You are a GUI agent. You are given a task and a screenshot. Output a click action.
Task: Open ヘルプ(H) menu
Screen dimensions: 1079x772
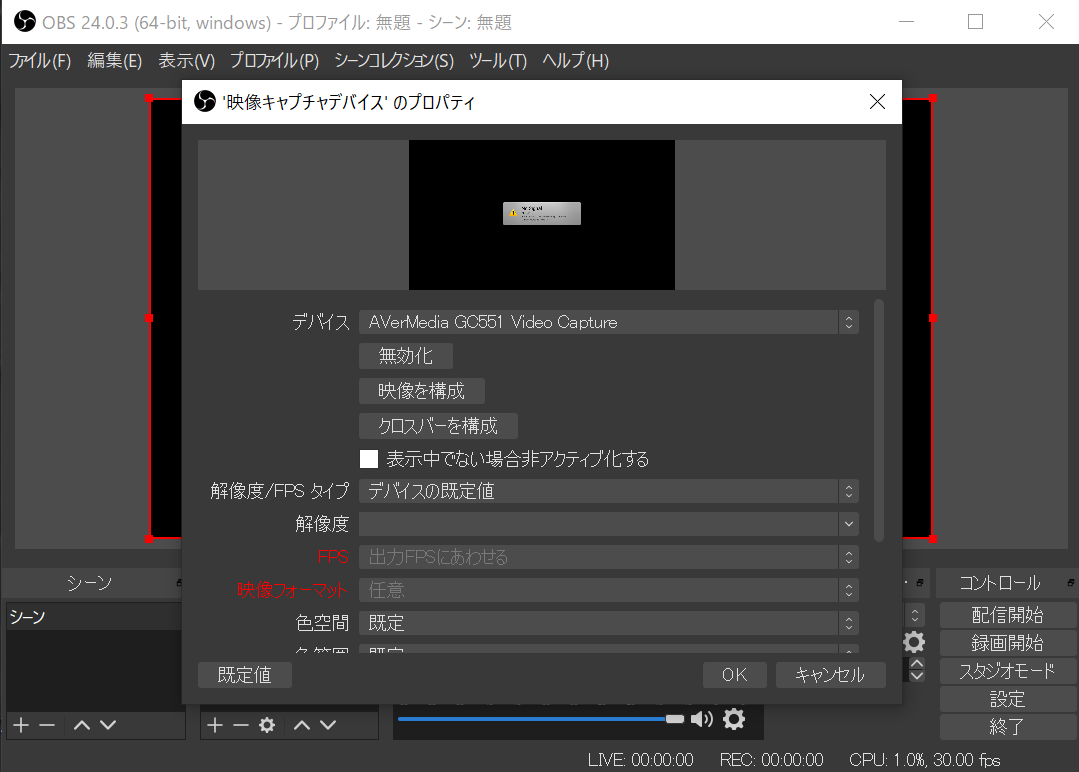tap(575, 61)
